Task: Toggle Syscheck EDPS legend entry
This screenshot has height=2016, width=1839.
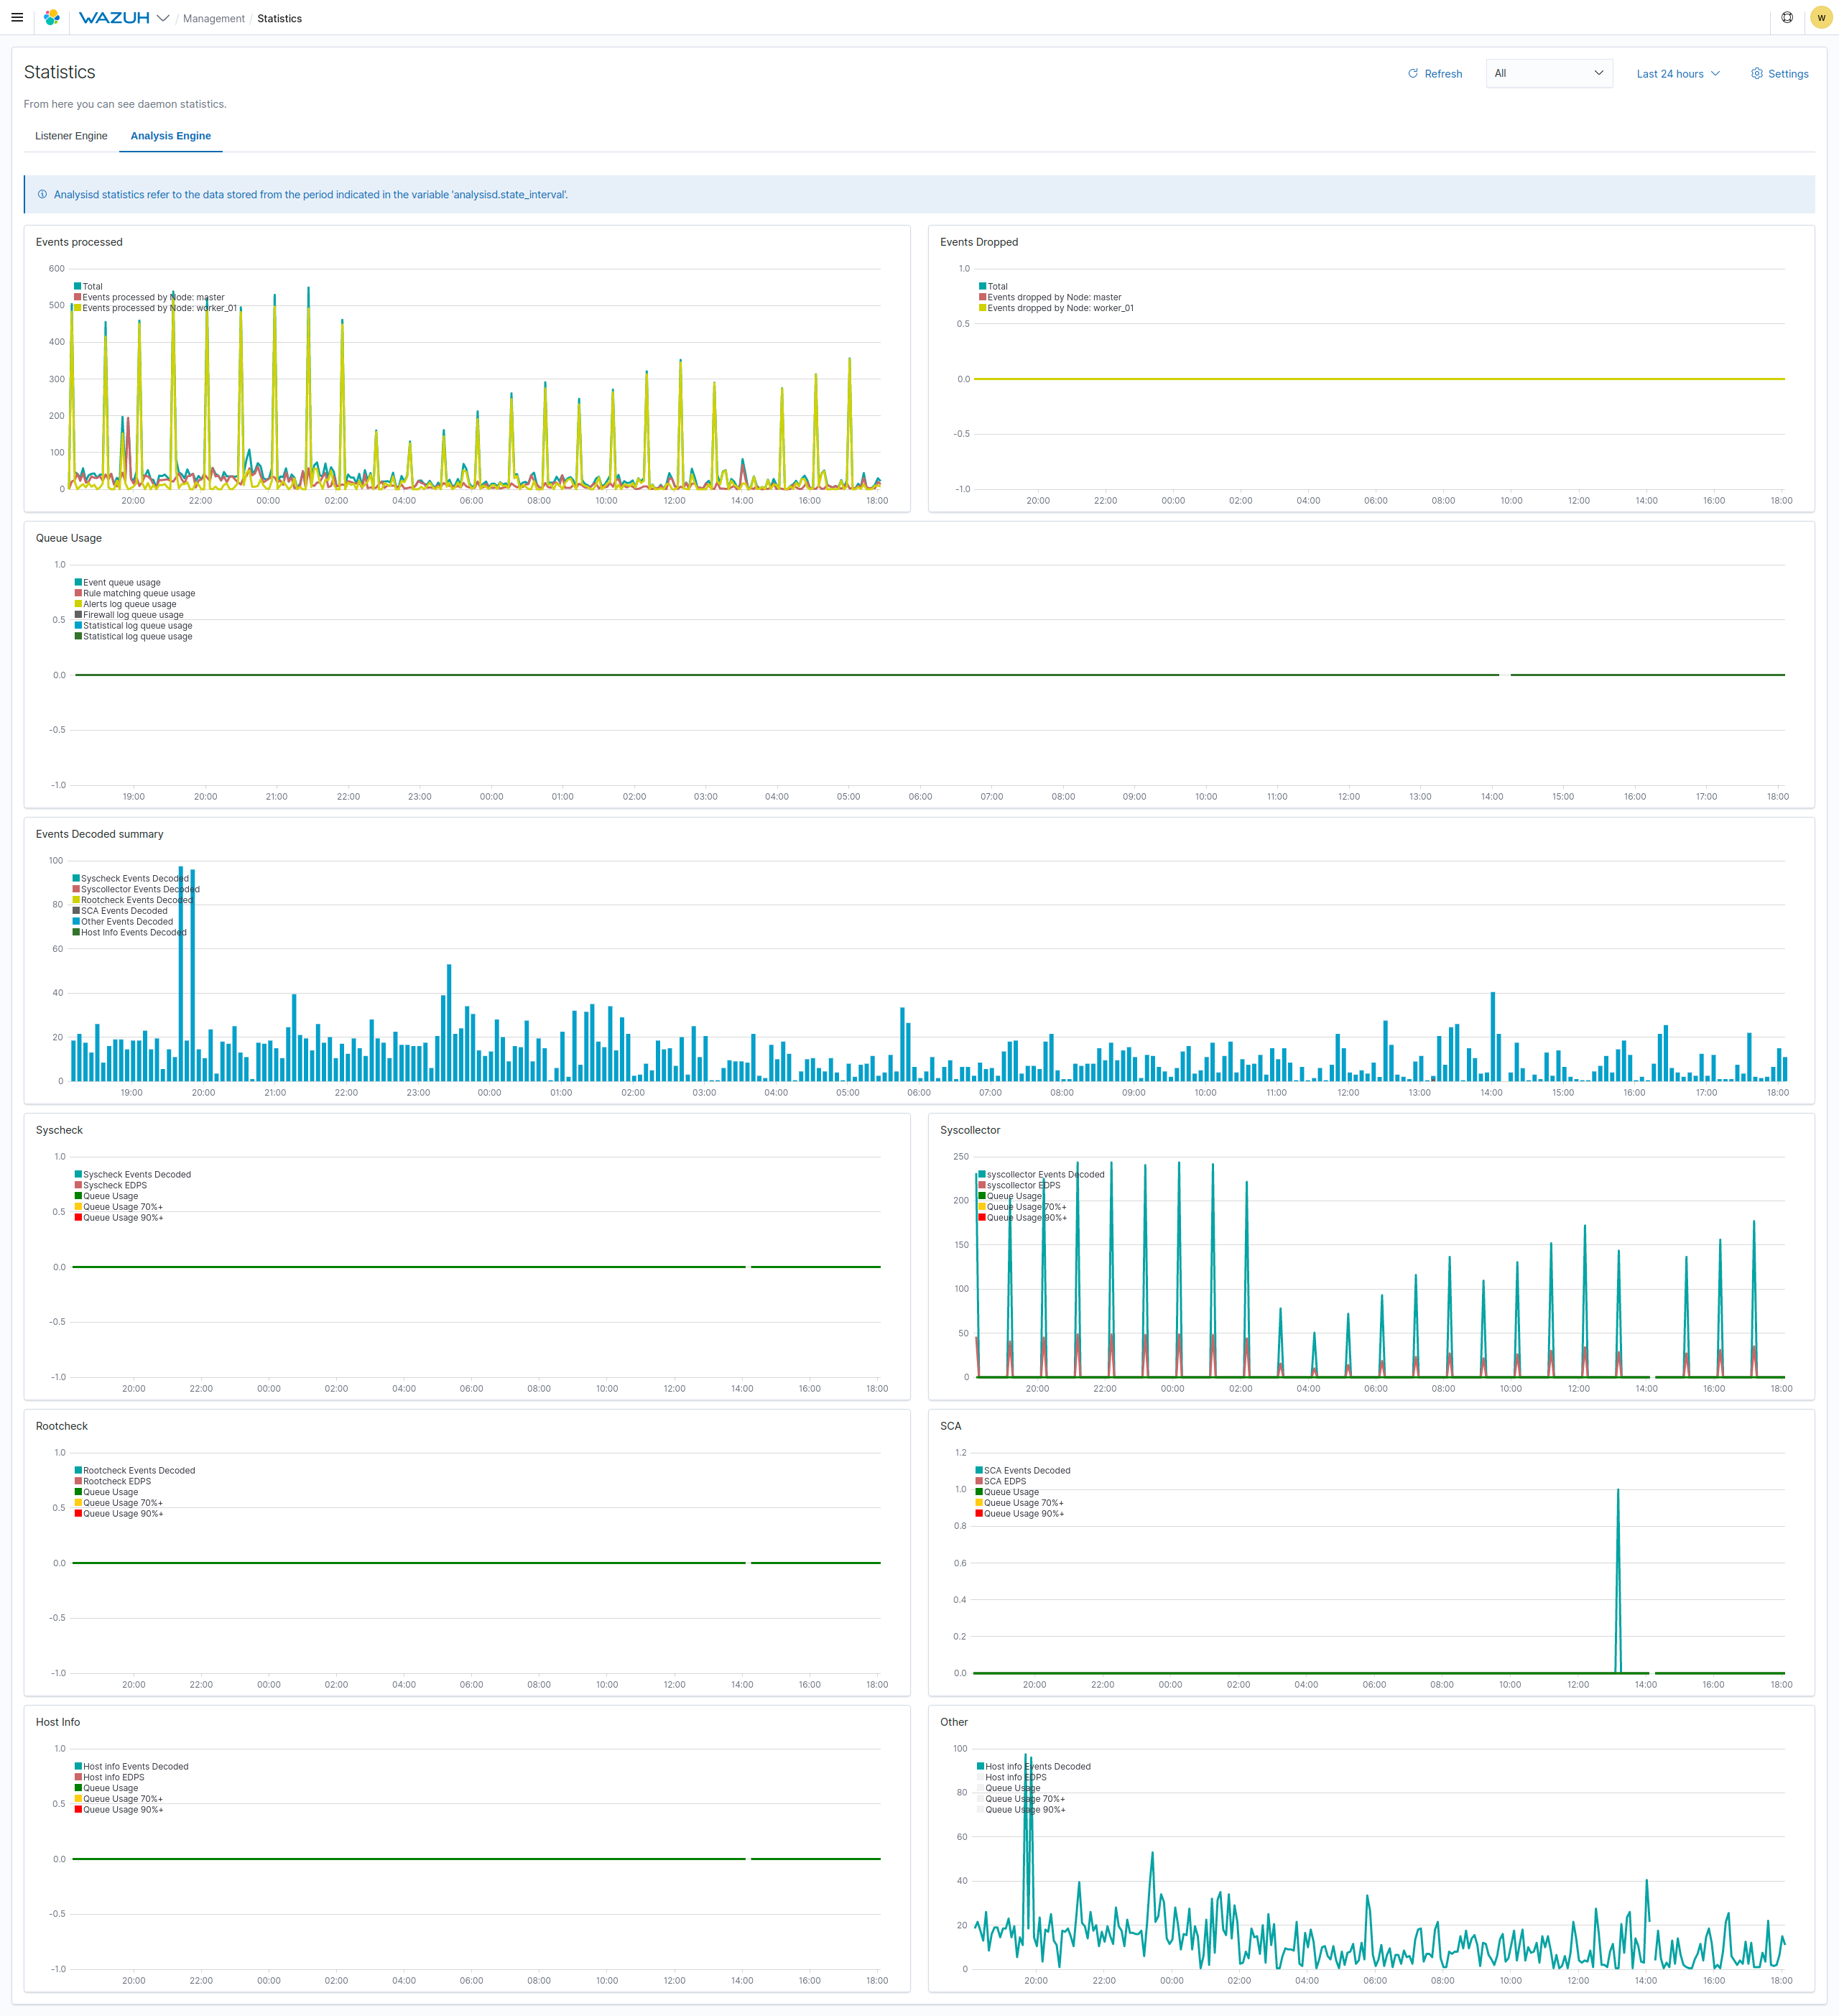Action: (x=110, y=1185)
